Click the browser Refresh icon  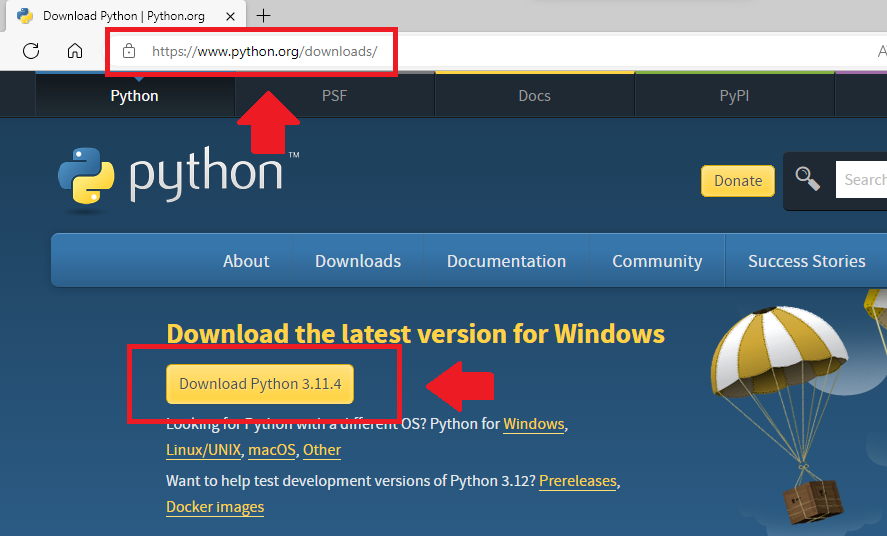(31, 51)
